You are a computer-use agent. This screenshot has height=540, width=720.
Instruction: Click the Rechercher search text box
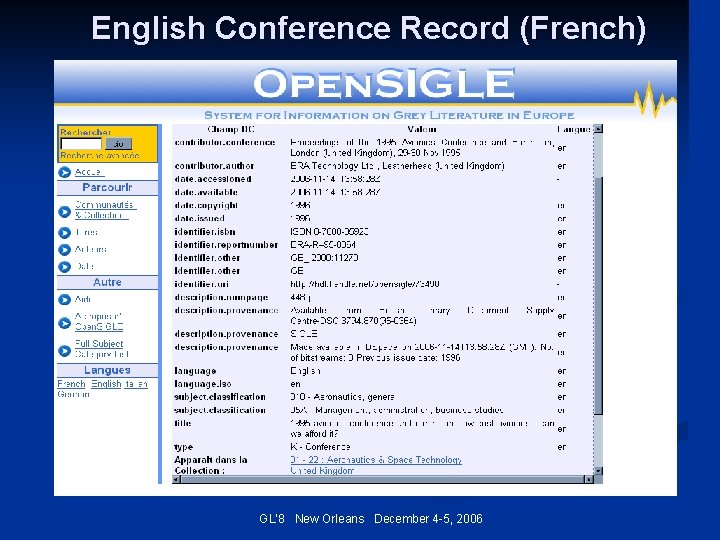(x=81, y=144)
